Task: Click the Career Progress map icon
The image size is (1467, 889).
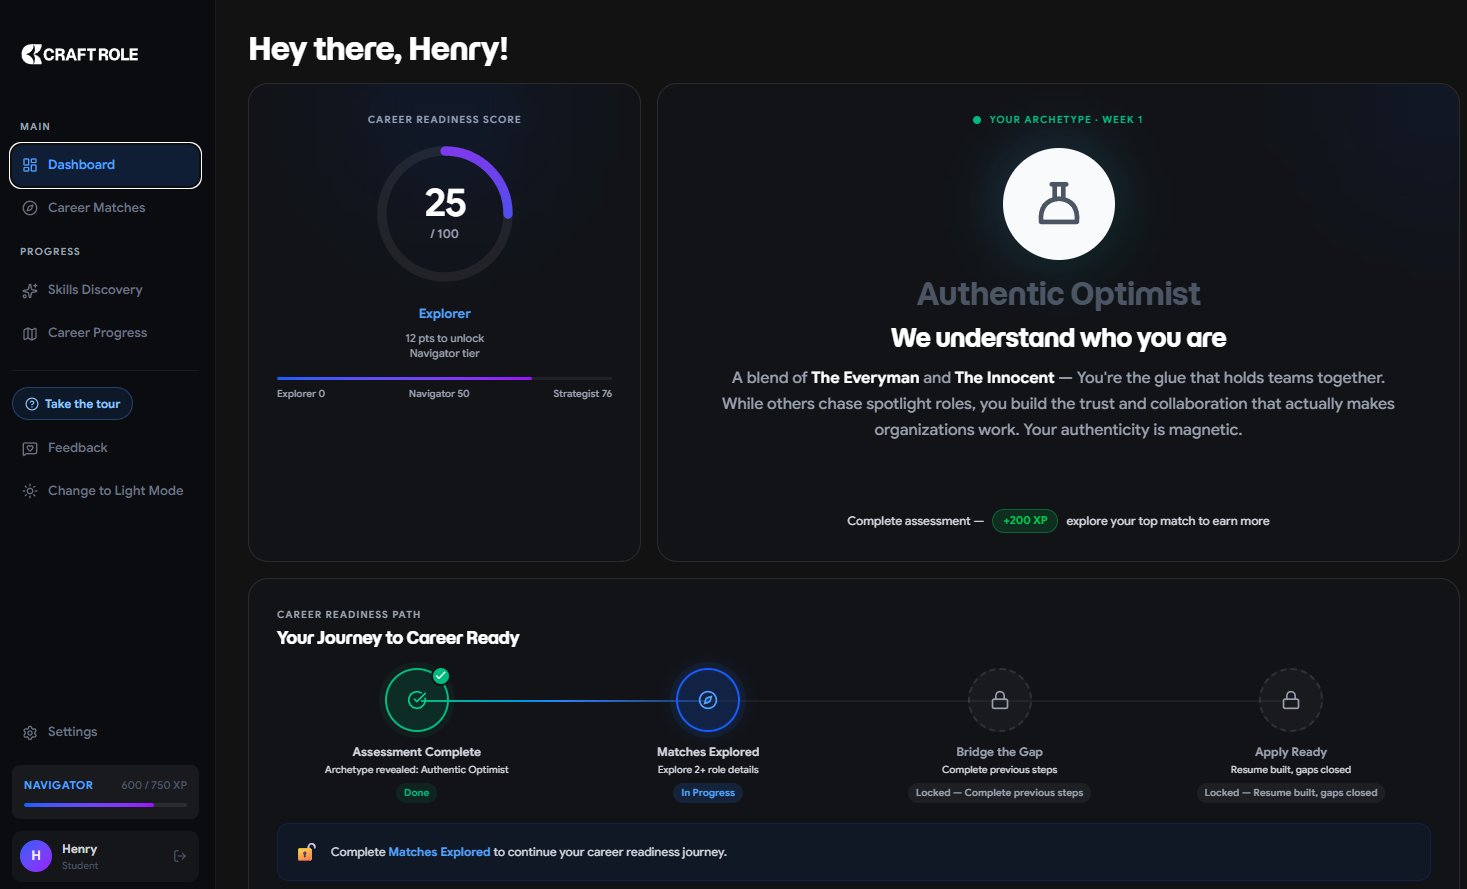Action: coord(30,333)
